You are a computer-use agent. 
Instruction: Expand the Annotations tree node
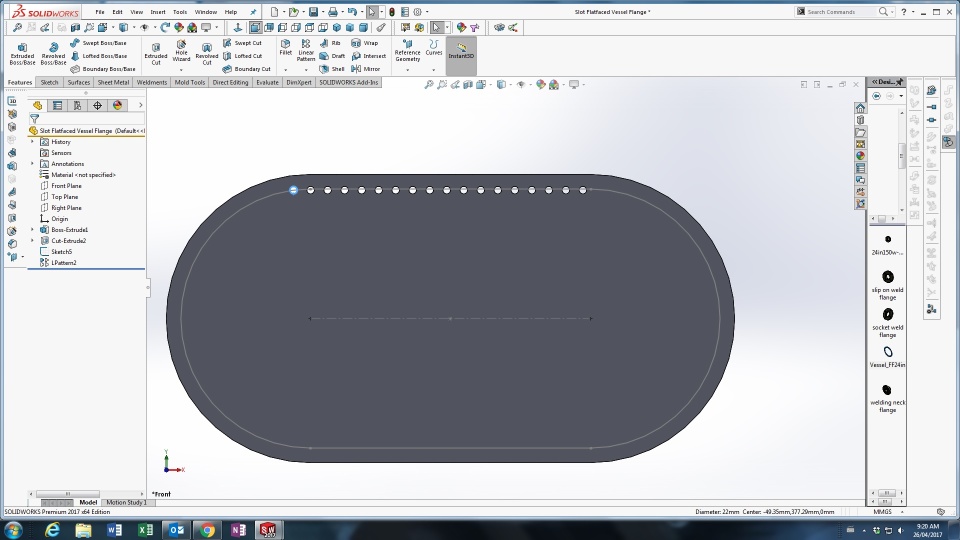pos(32,163)
